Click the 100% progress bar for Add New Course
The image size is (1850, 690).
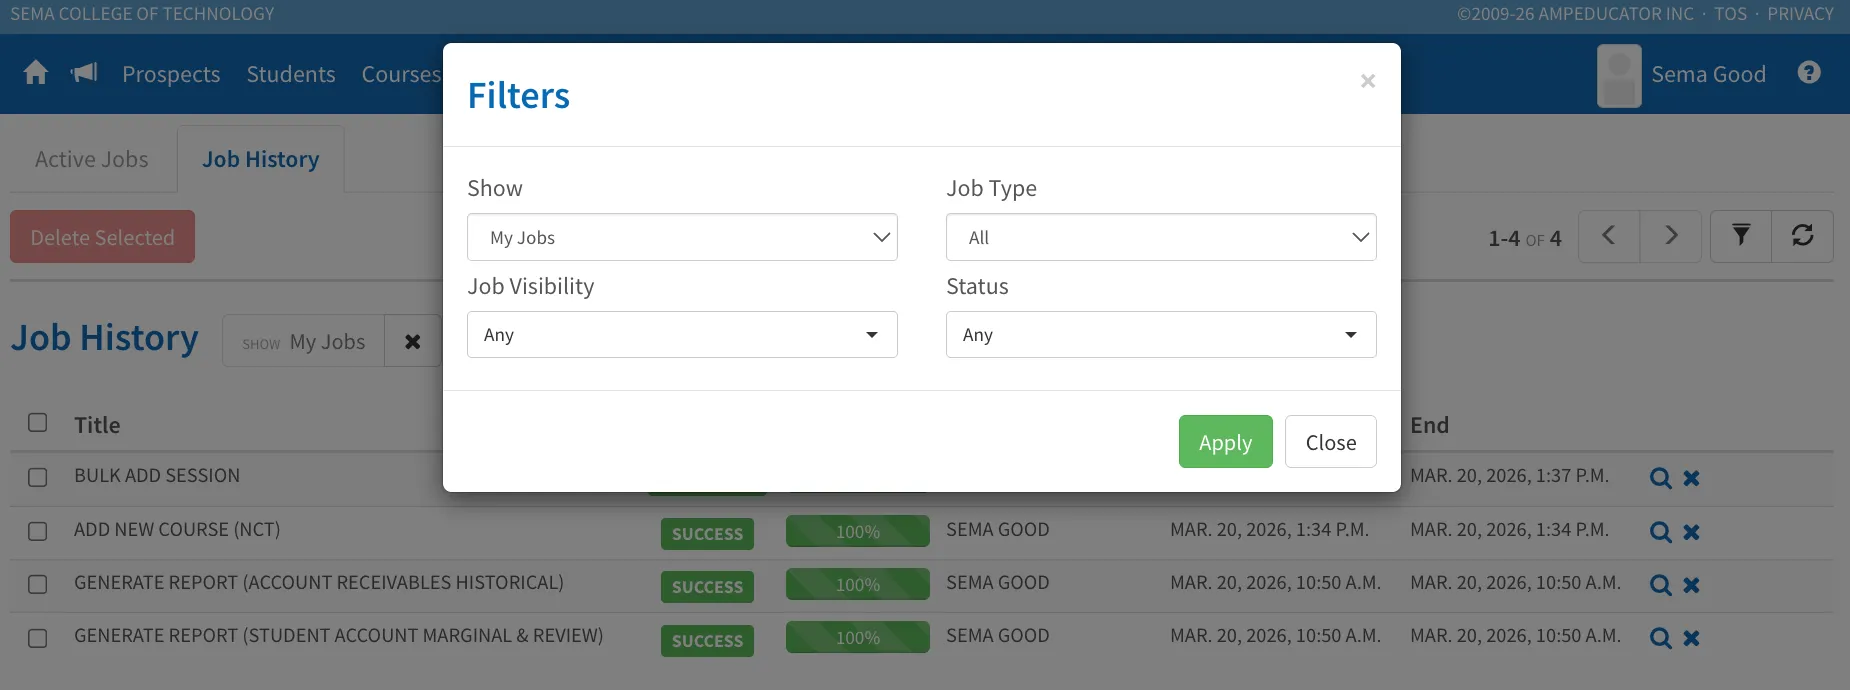tap(858, 532)
